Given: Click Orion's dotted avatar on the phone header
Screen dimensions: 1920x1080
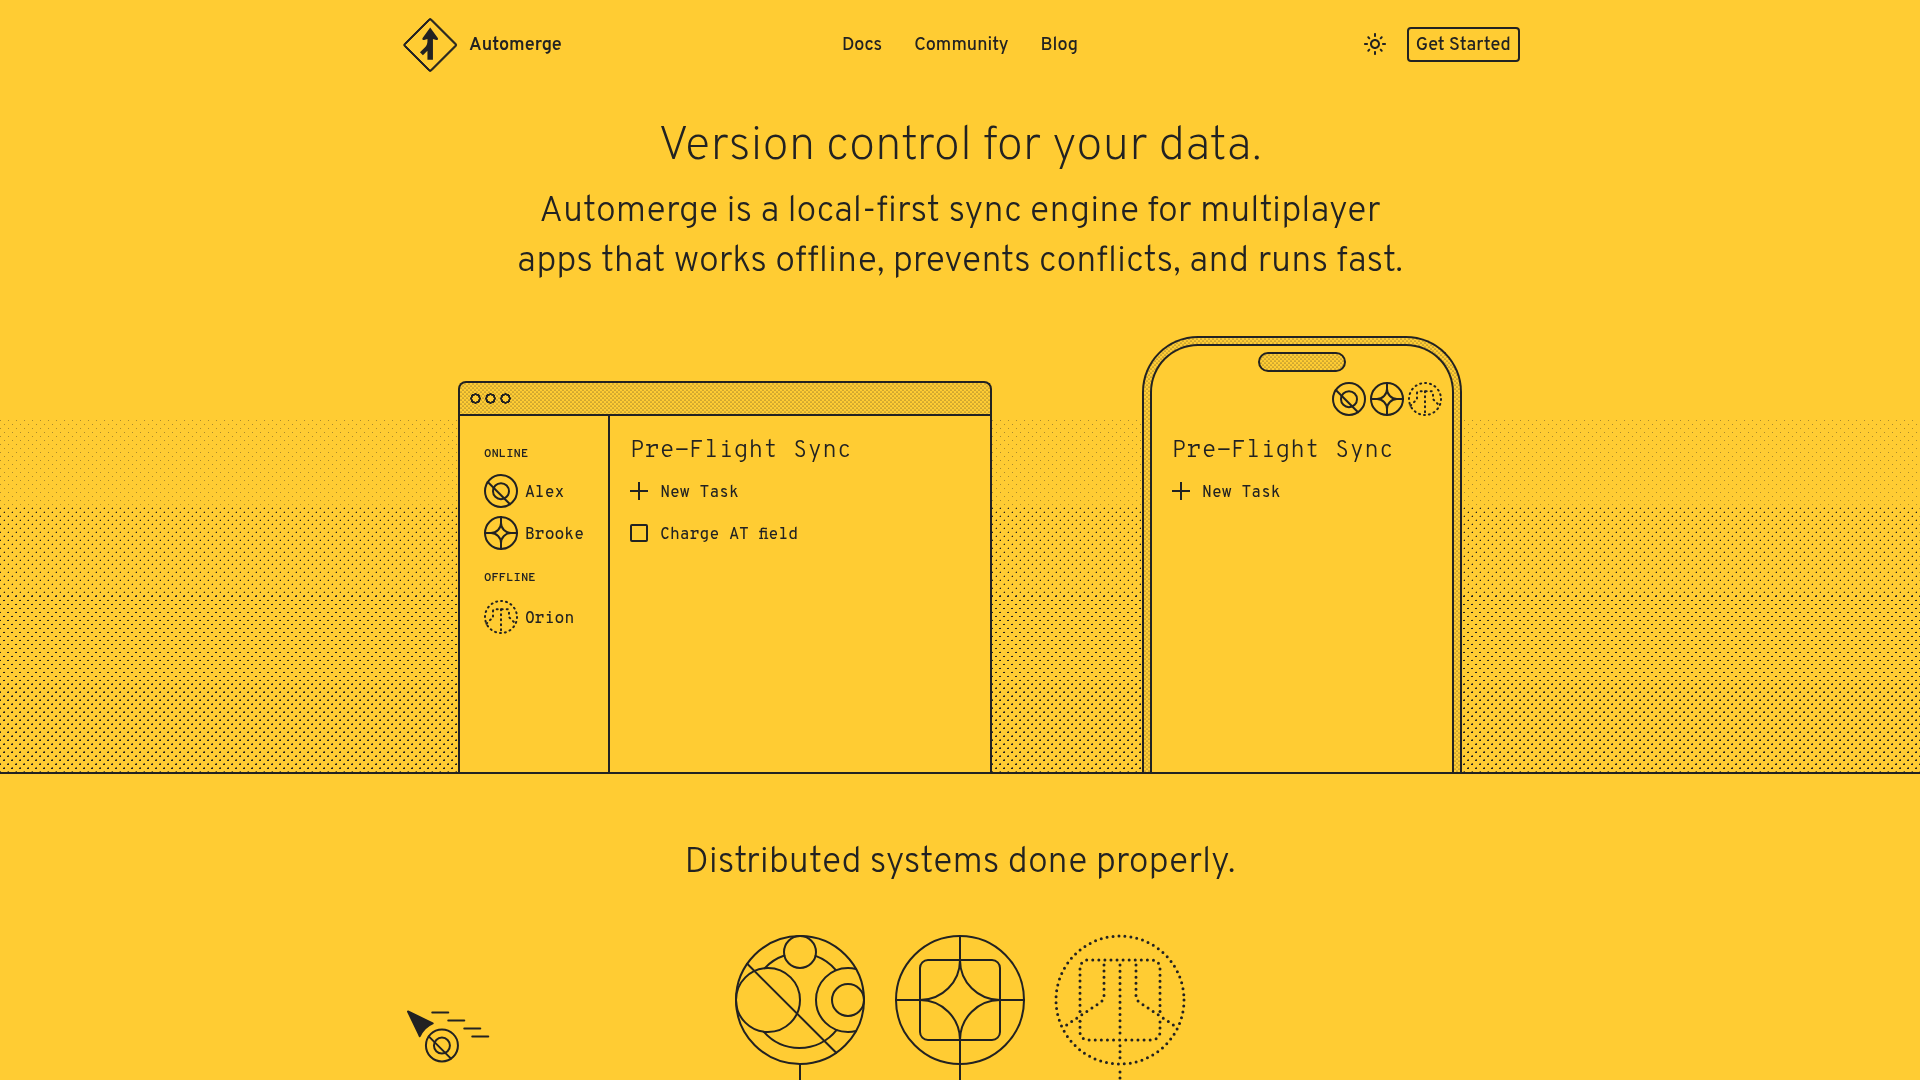Looking at the screenshot, I should click(1425, 399).
